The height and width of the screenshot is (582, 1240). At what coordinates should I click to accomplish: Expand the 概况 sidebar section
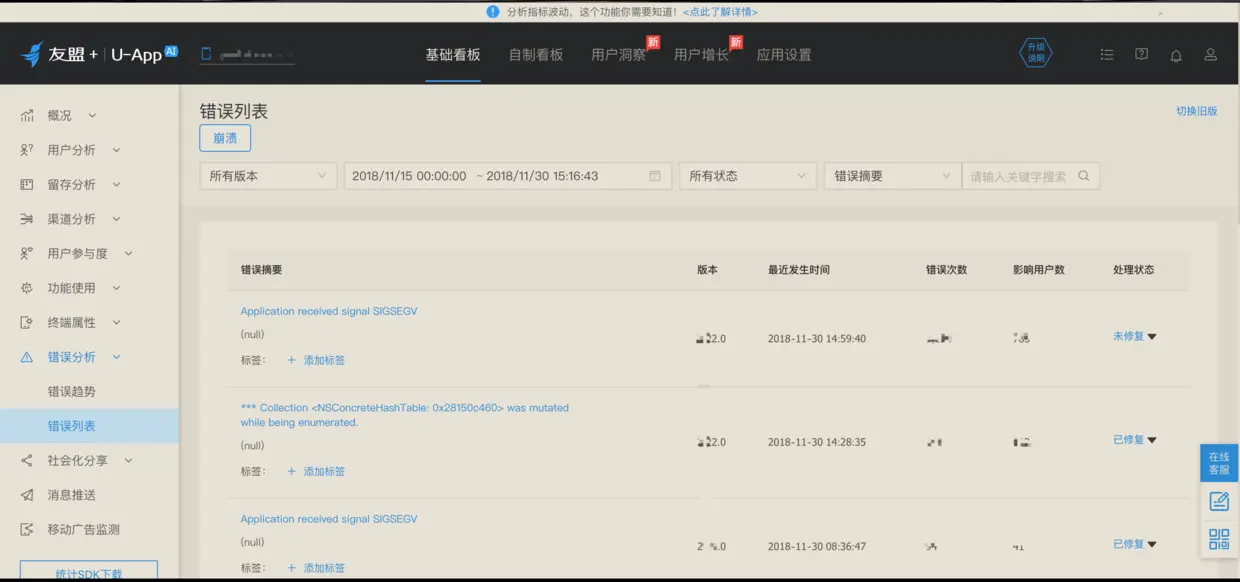pos(92,116)
